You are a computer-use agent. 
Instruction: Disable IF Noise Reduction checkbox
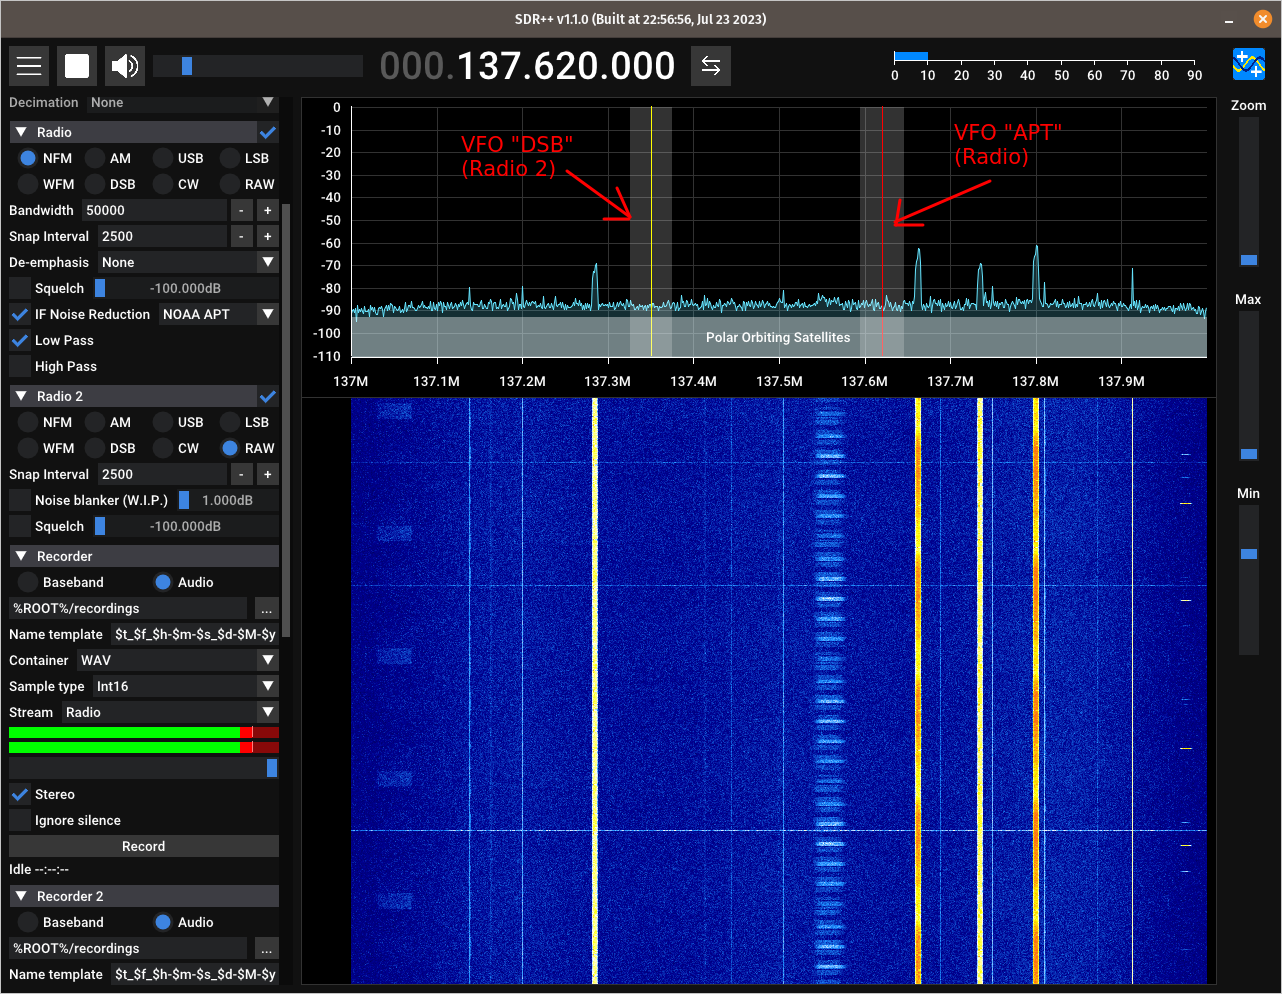click(19, 314)
